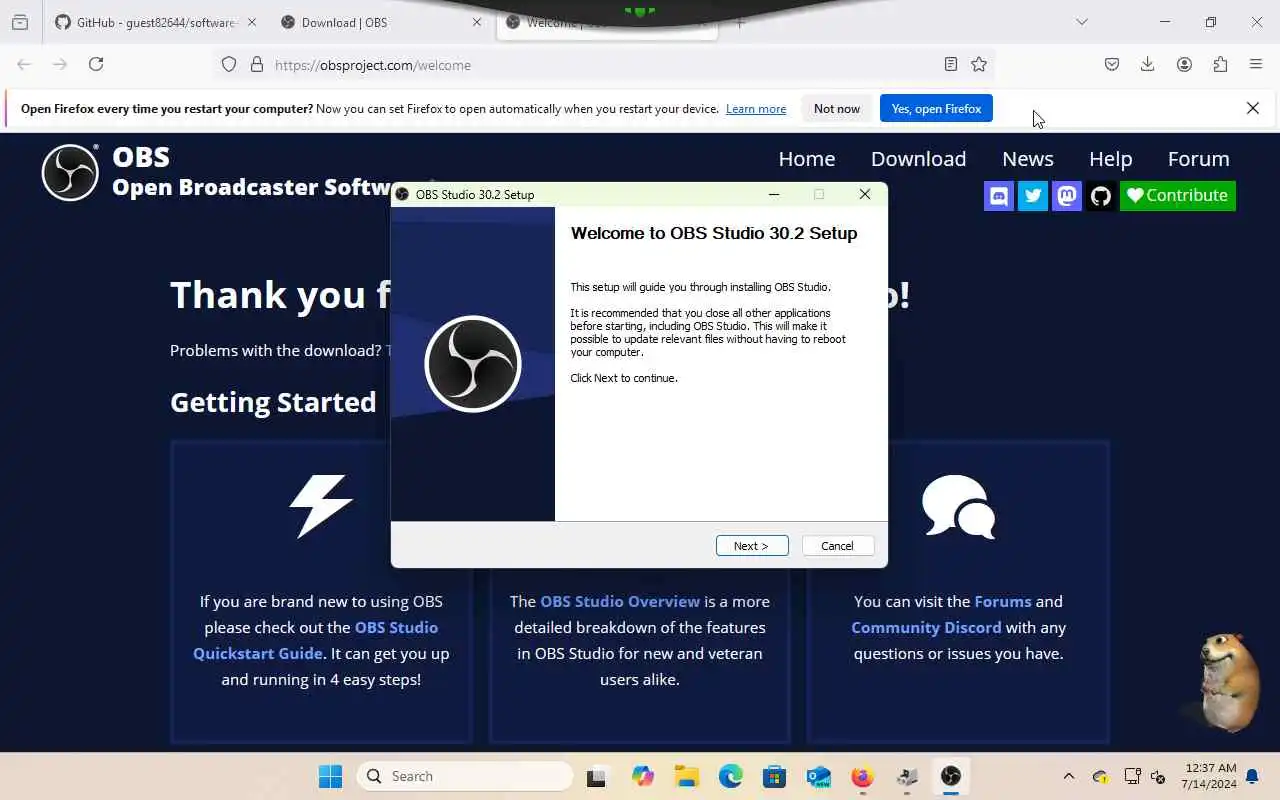
Task: Open the tracking protection shield icon
Action: [x=229, y=64]
